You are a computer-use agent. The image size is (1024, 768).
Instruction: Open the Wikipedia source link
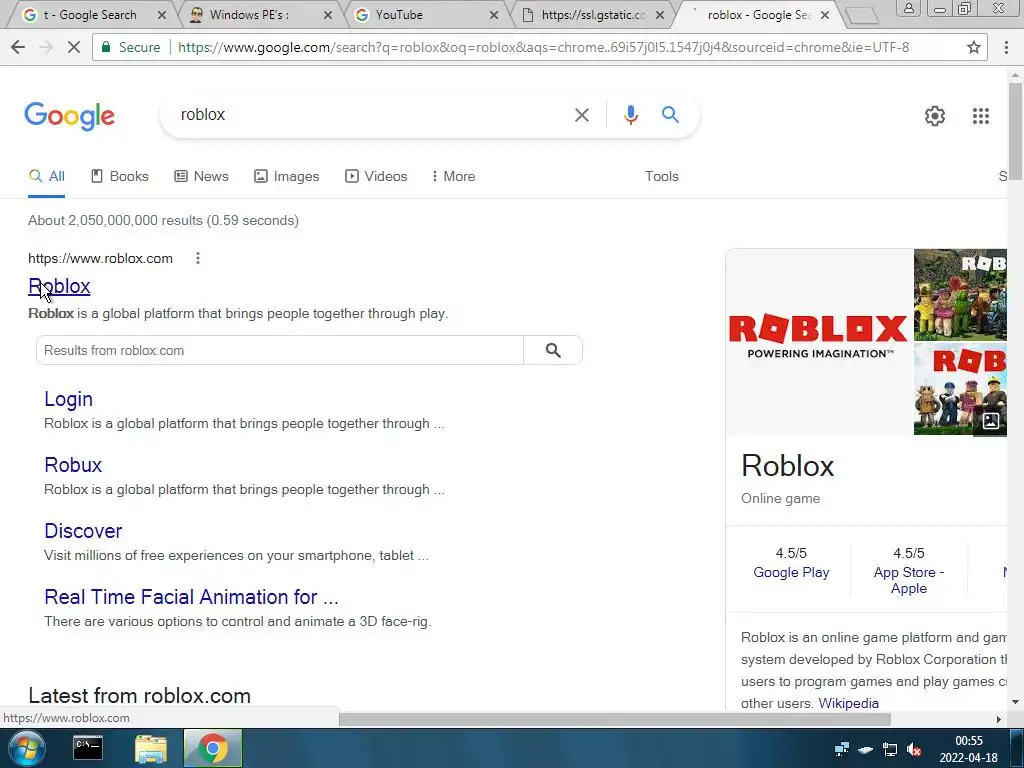point(848,703)
